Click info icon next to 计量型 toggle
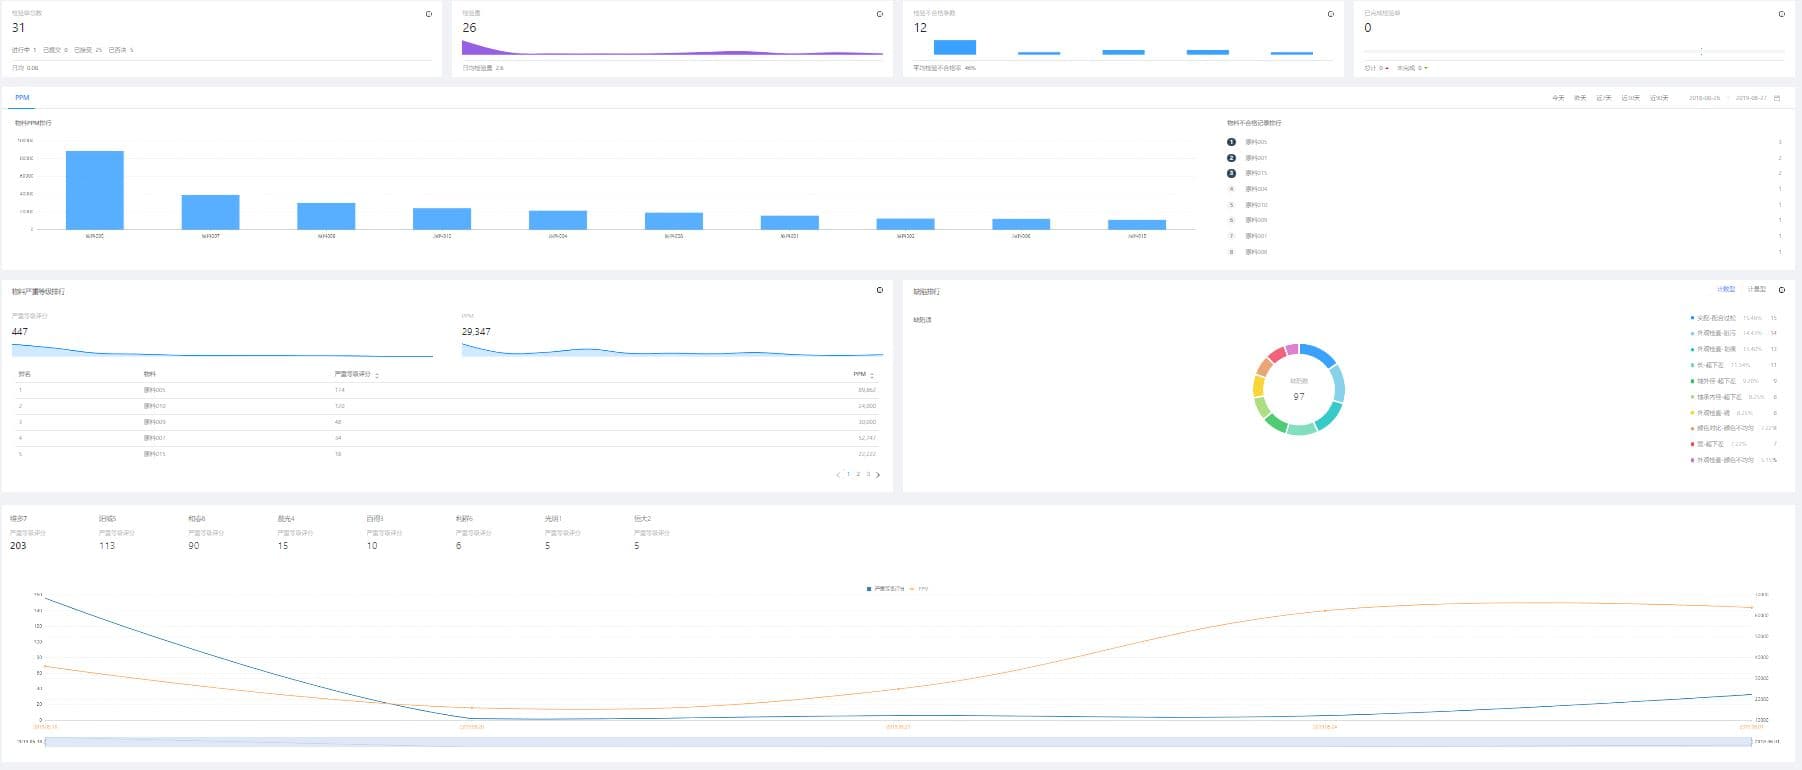 (1781, 290)
